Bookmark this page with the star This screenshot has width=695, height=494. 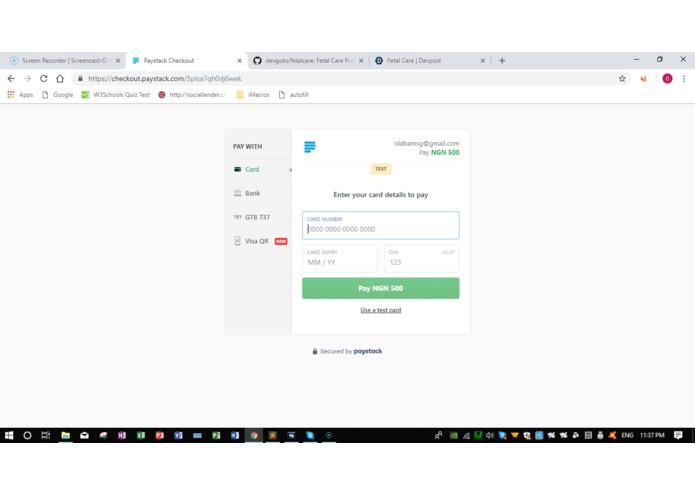pyautogui.click(x=622, y=78)
